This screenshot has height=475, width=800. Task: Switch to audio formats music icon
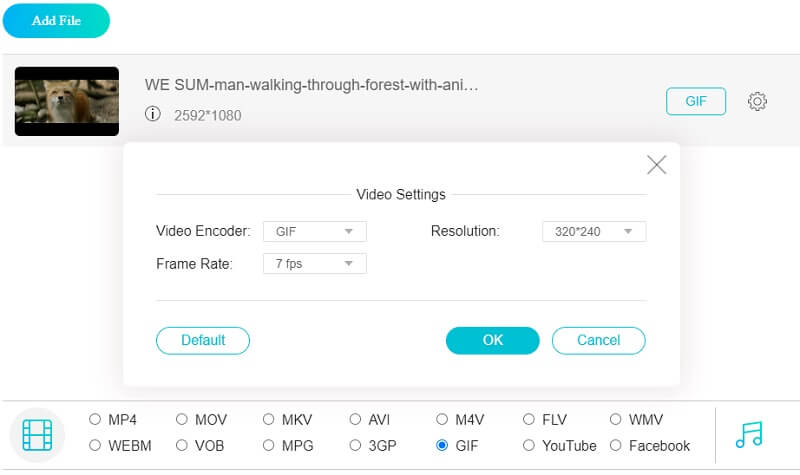pos(748,433)
